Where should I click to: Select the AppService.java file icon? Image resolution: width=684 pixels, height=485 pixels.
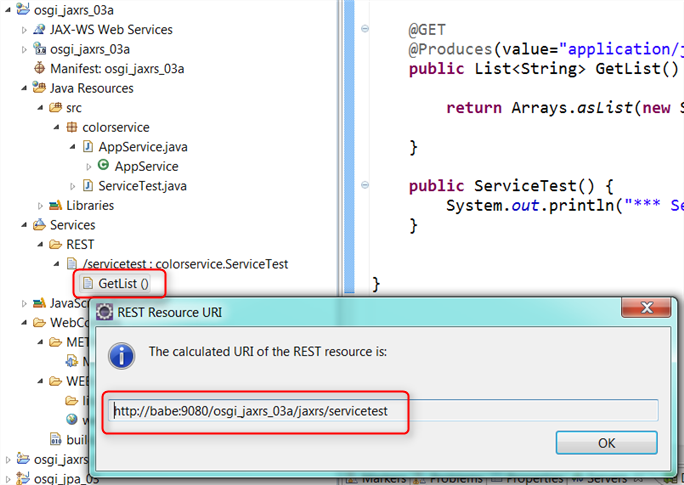88,147
